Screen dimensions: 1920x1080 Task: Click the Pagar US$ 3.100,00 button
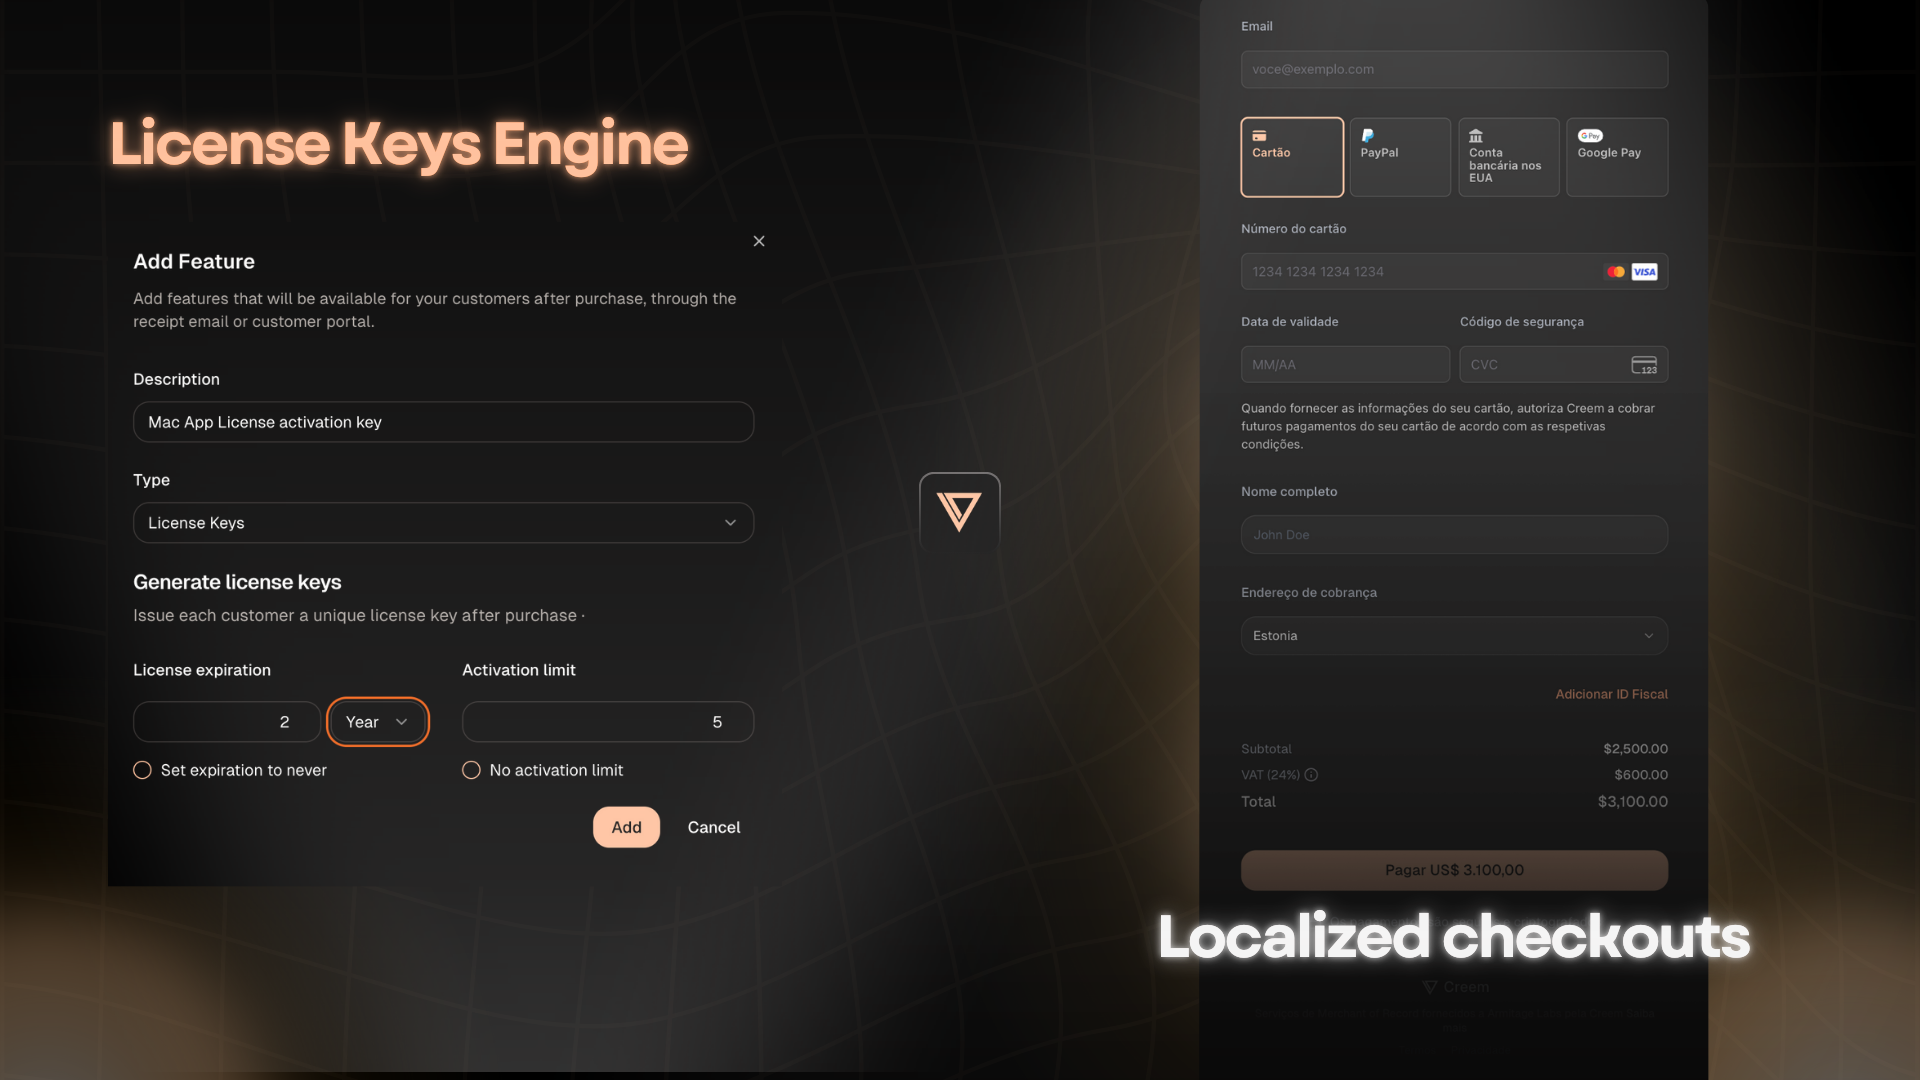click(1454, 870)
